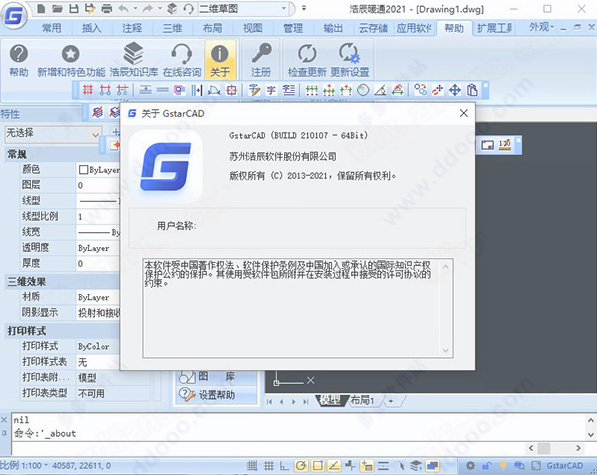The width and height of the screenshot is (597, 475).
Task: Click the Redo arrow icon
Action: pyautogui.click(x=148, y=8)
